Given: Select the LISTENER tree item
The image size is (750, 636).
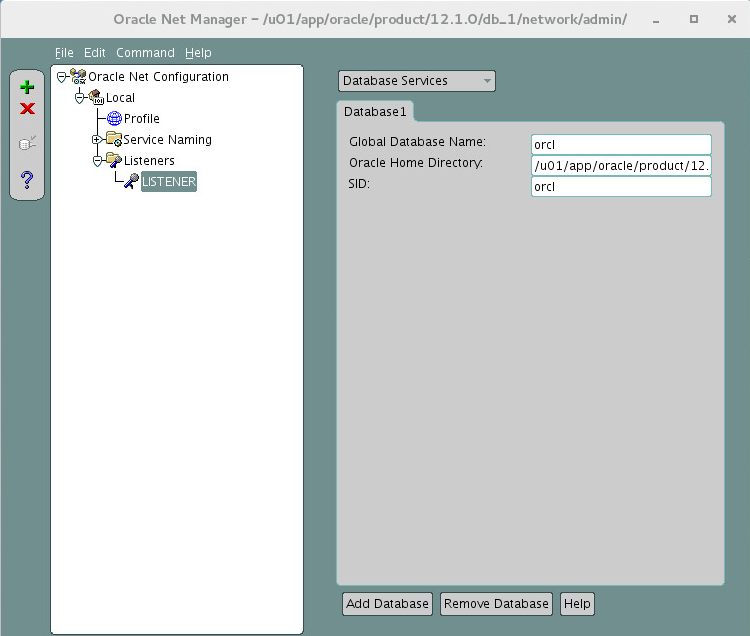Looking at the screenshot, I should (169, 182).
